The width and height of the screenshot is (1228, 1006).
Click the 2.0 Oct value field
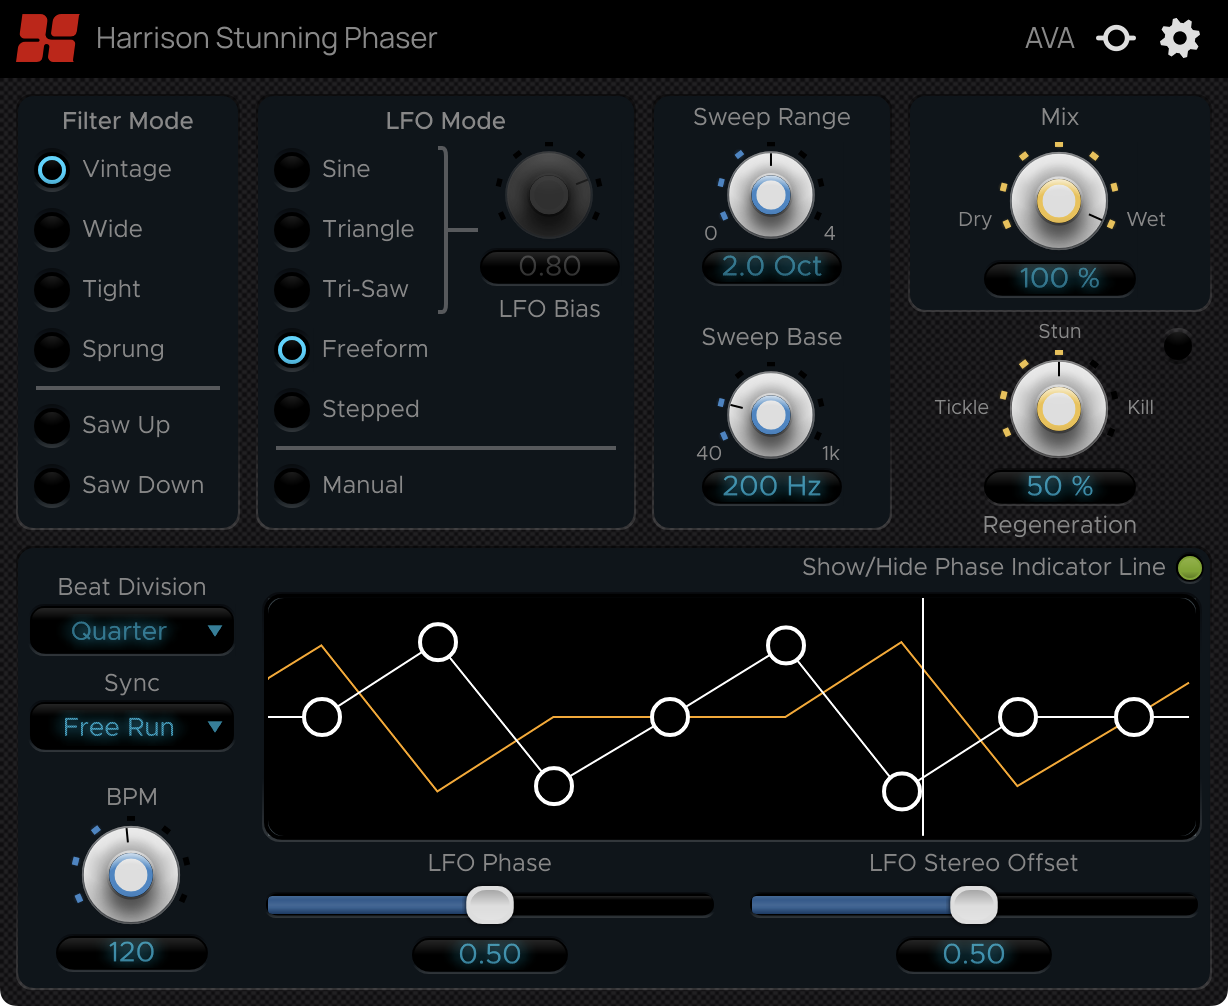771,267
